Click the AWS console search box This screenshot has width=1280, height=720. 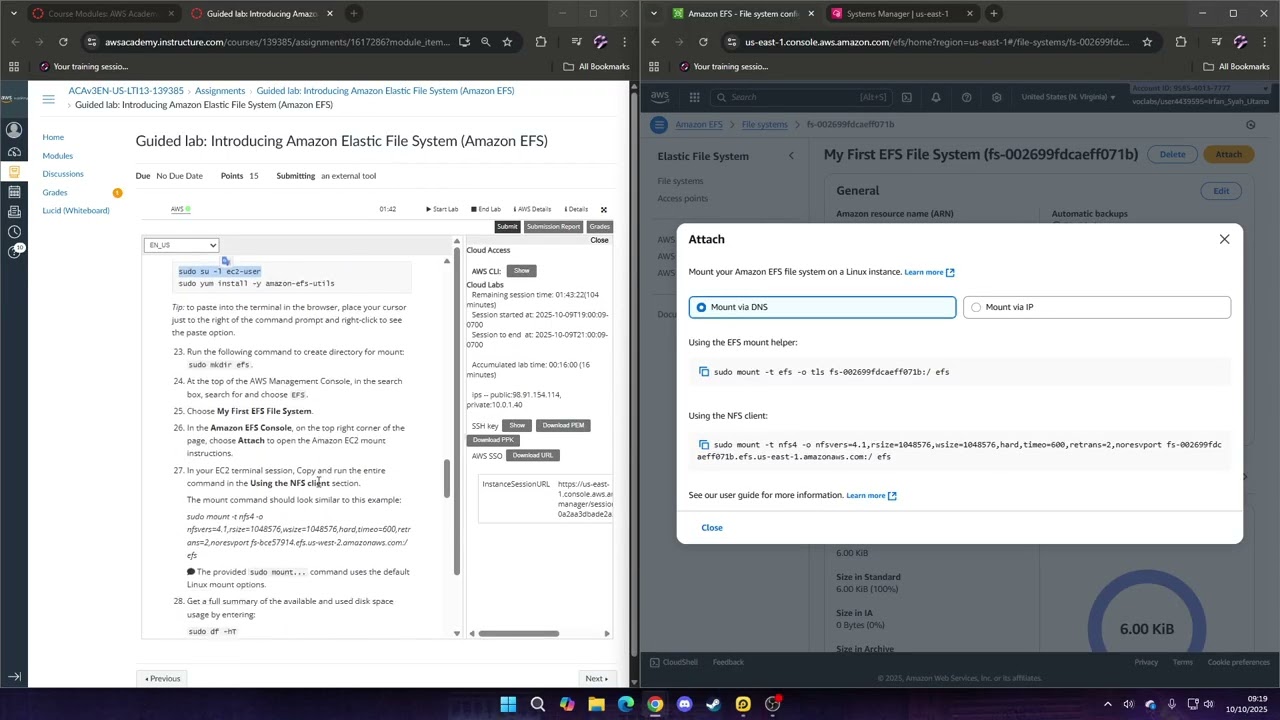click(800, 97)
